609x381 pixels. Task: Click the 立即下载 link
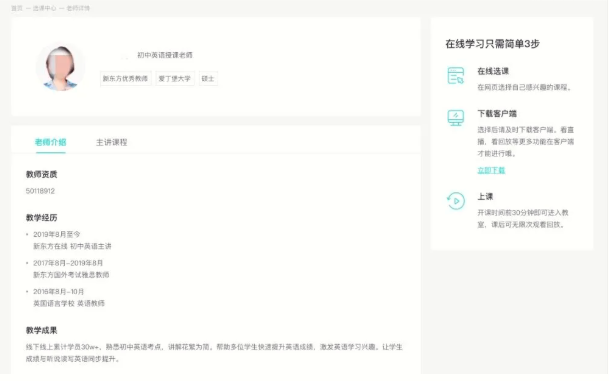491,170
